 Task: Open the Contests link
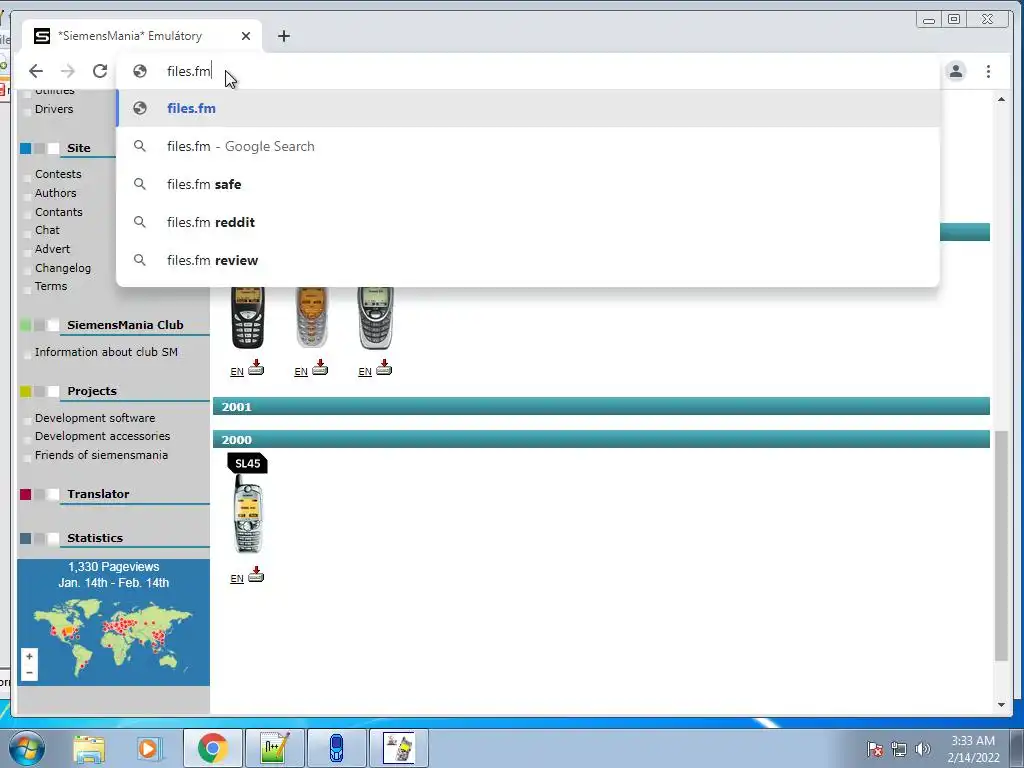[x=58, y=174]
